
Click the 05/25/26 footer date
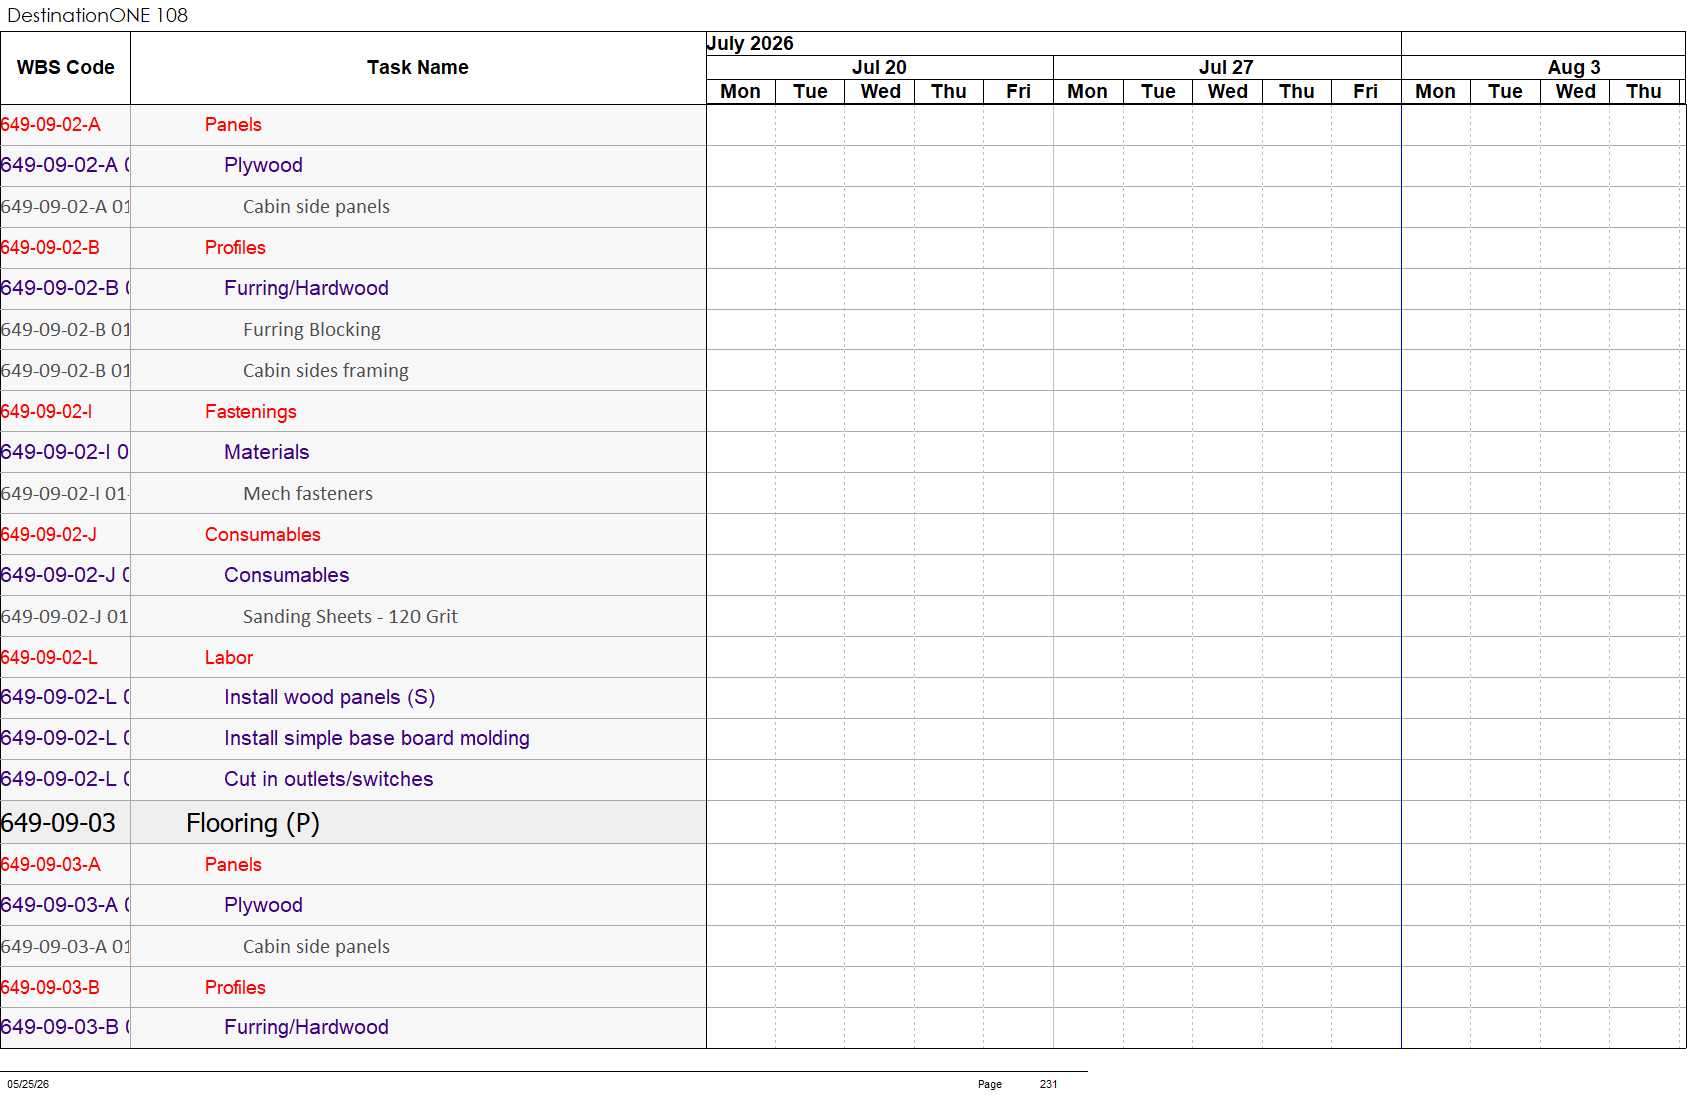[x=28, y=1084]
